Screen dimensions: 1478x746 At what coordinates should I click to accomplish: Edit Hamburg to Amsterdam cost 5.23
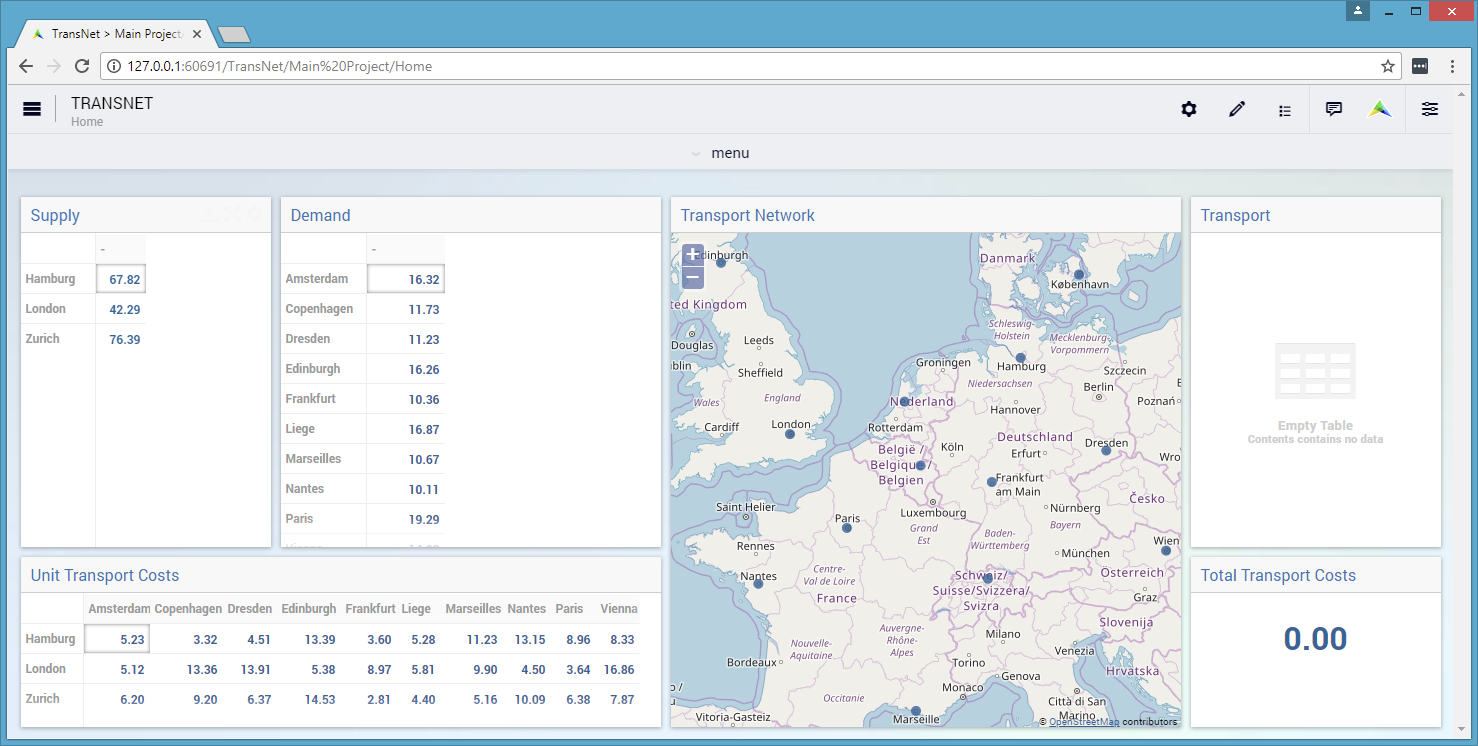tap(117, 639)
